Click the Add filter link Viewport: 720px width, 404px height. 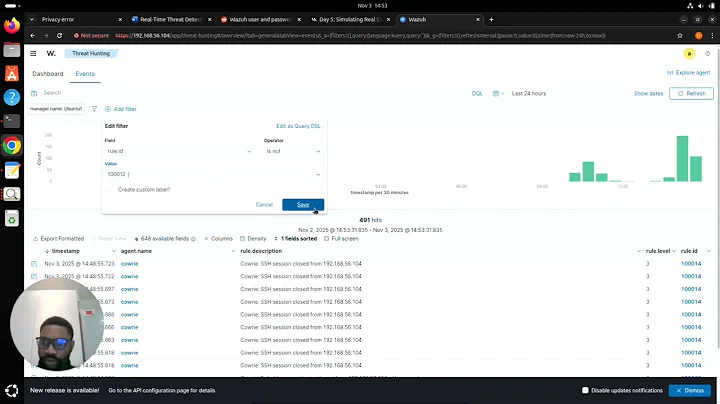[121, 109]
